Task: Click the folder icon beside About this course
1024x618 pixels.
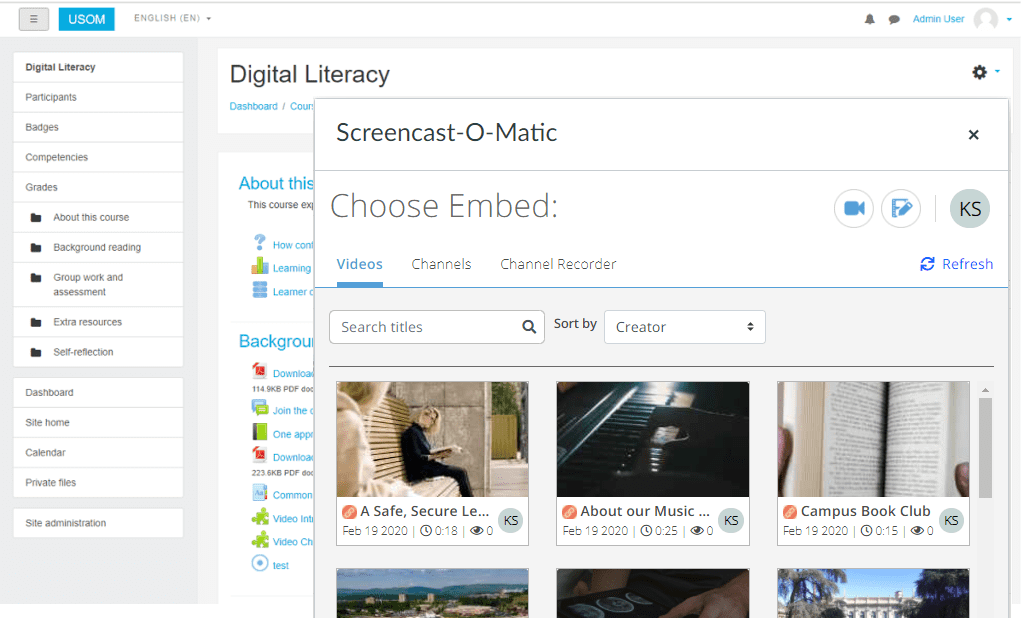Action: pos(36,218)
